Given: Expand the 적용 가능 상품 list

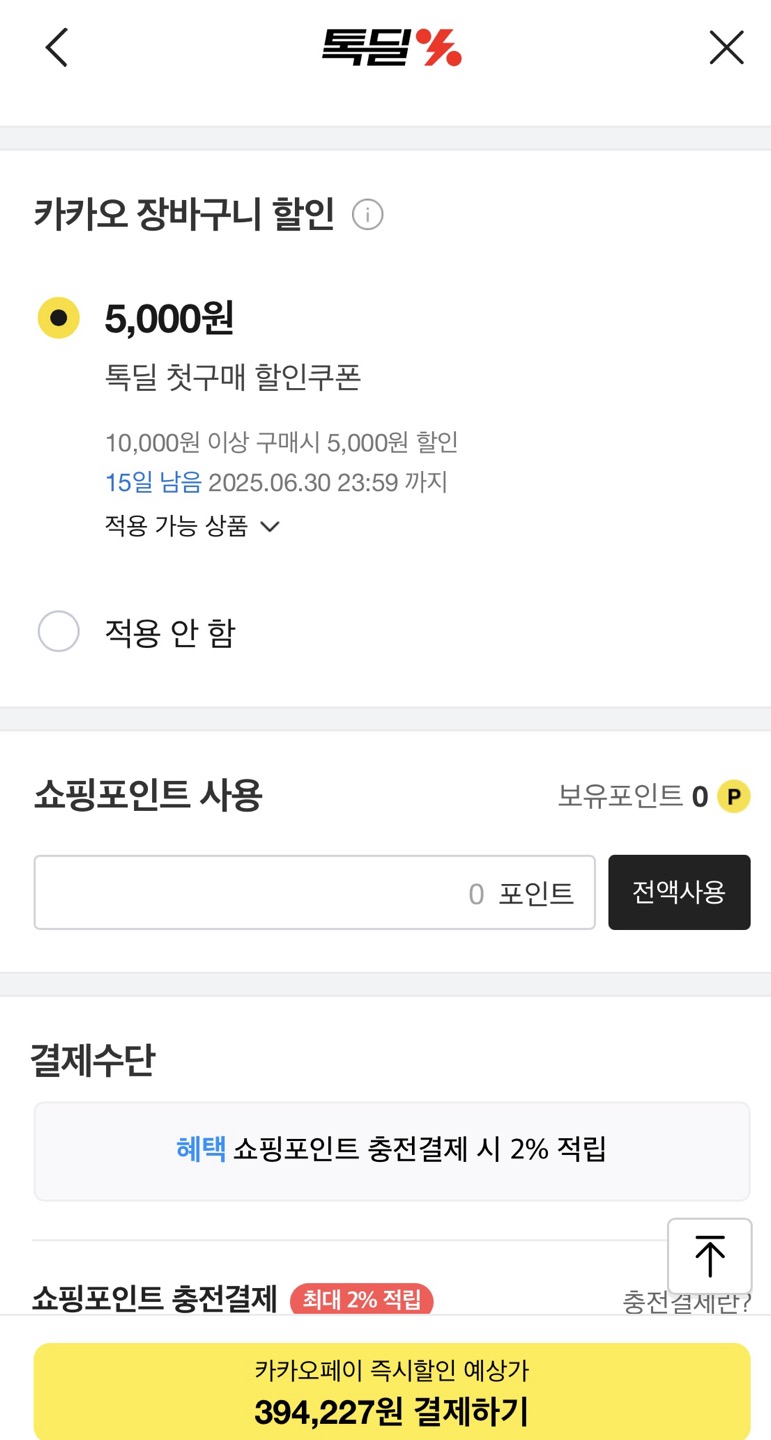Looking at the screenshot, I should pos(176,526).
